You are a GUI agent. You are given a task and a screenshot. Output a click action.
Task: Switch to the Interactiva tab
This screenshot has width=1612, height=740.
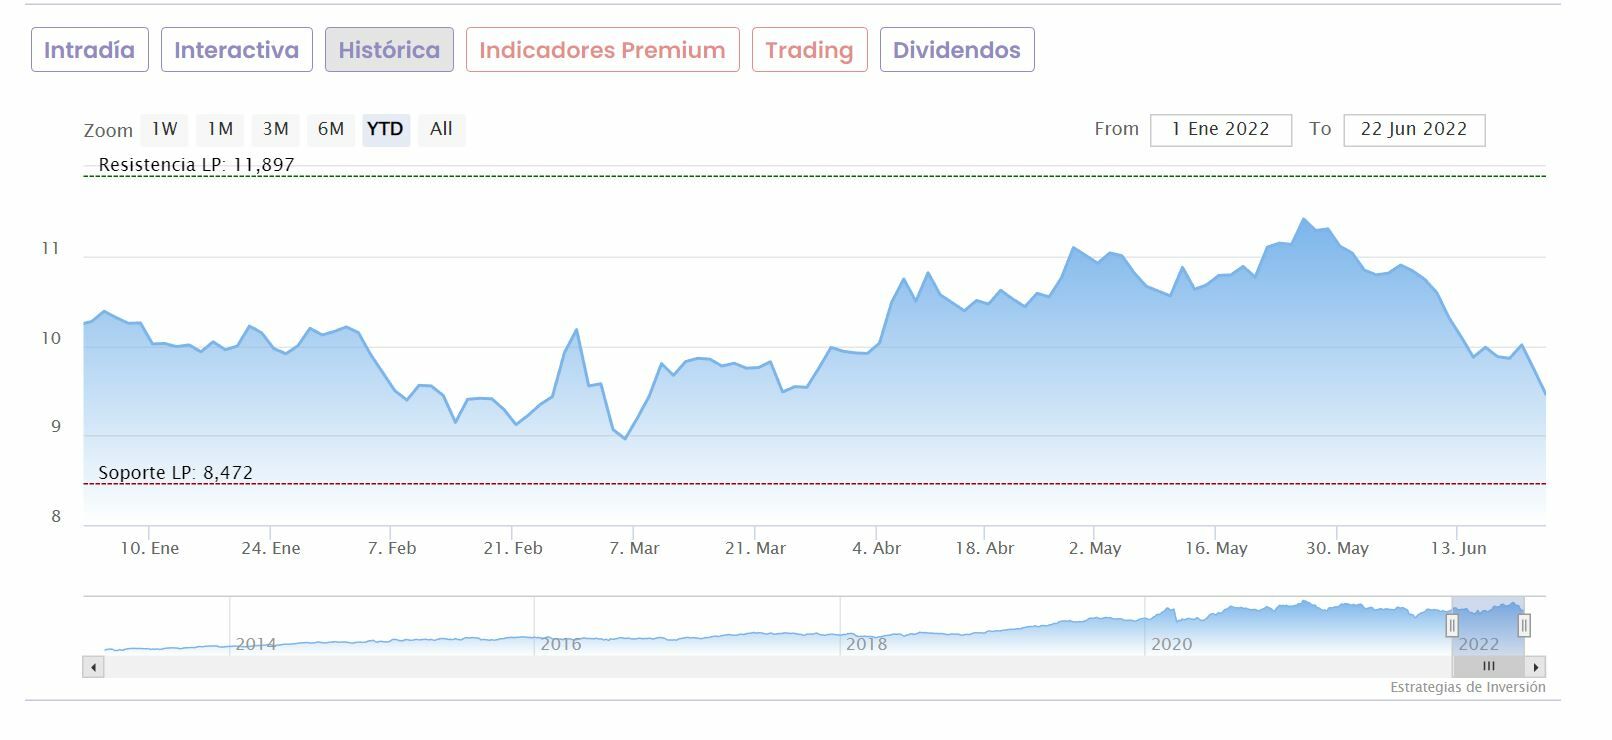(x=237, y=50)
